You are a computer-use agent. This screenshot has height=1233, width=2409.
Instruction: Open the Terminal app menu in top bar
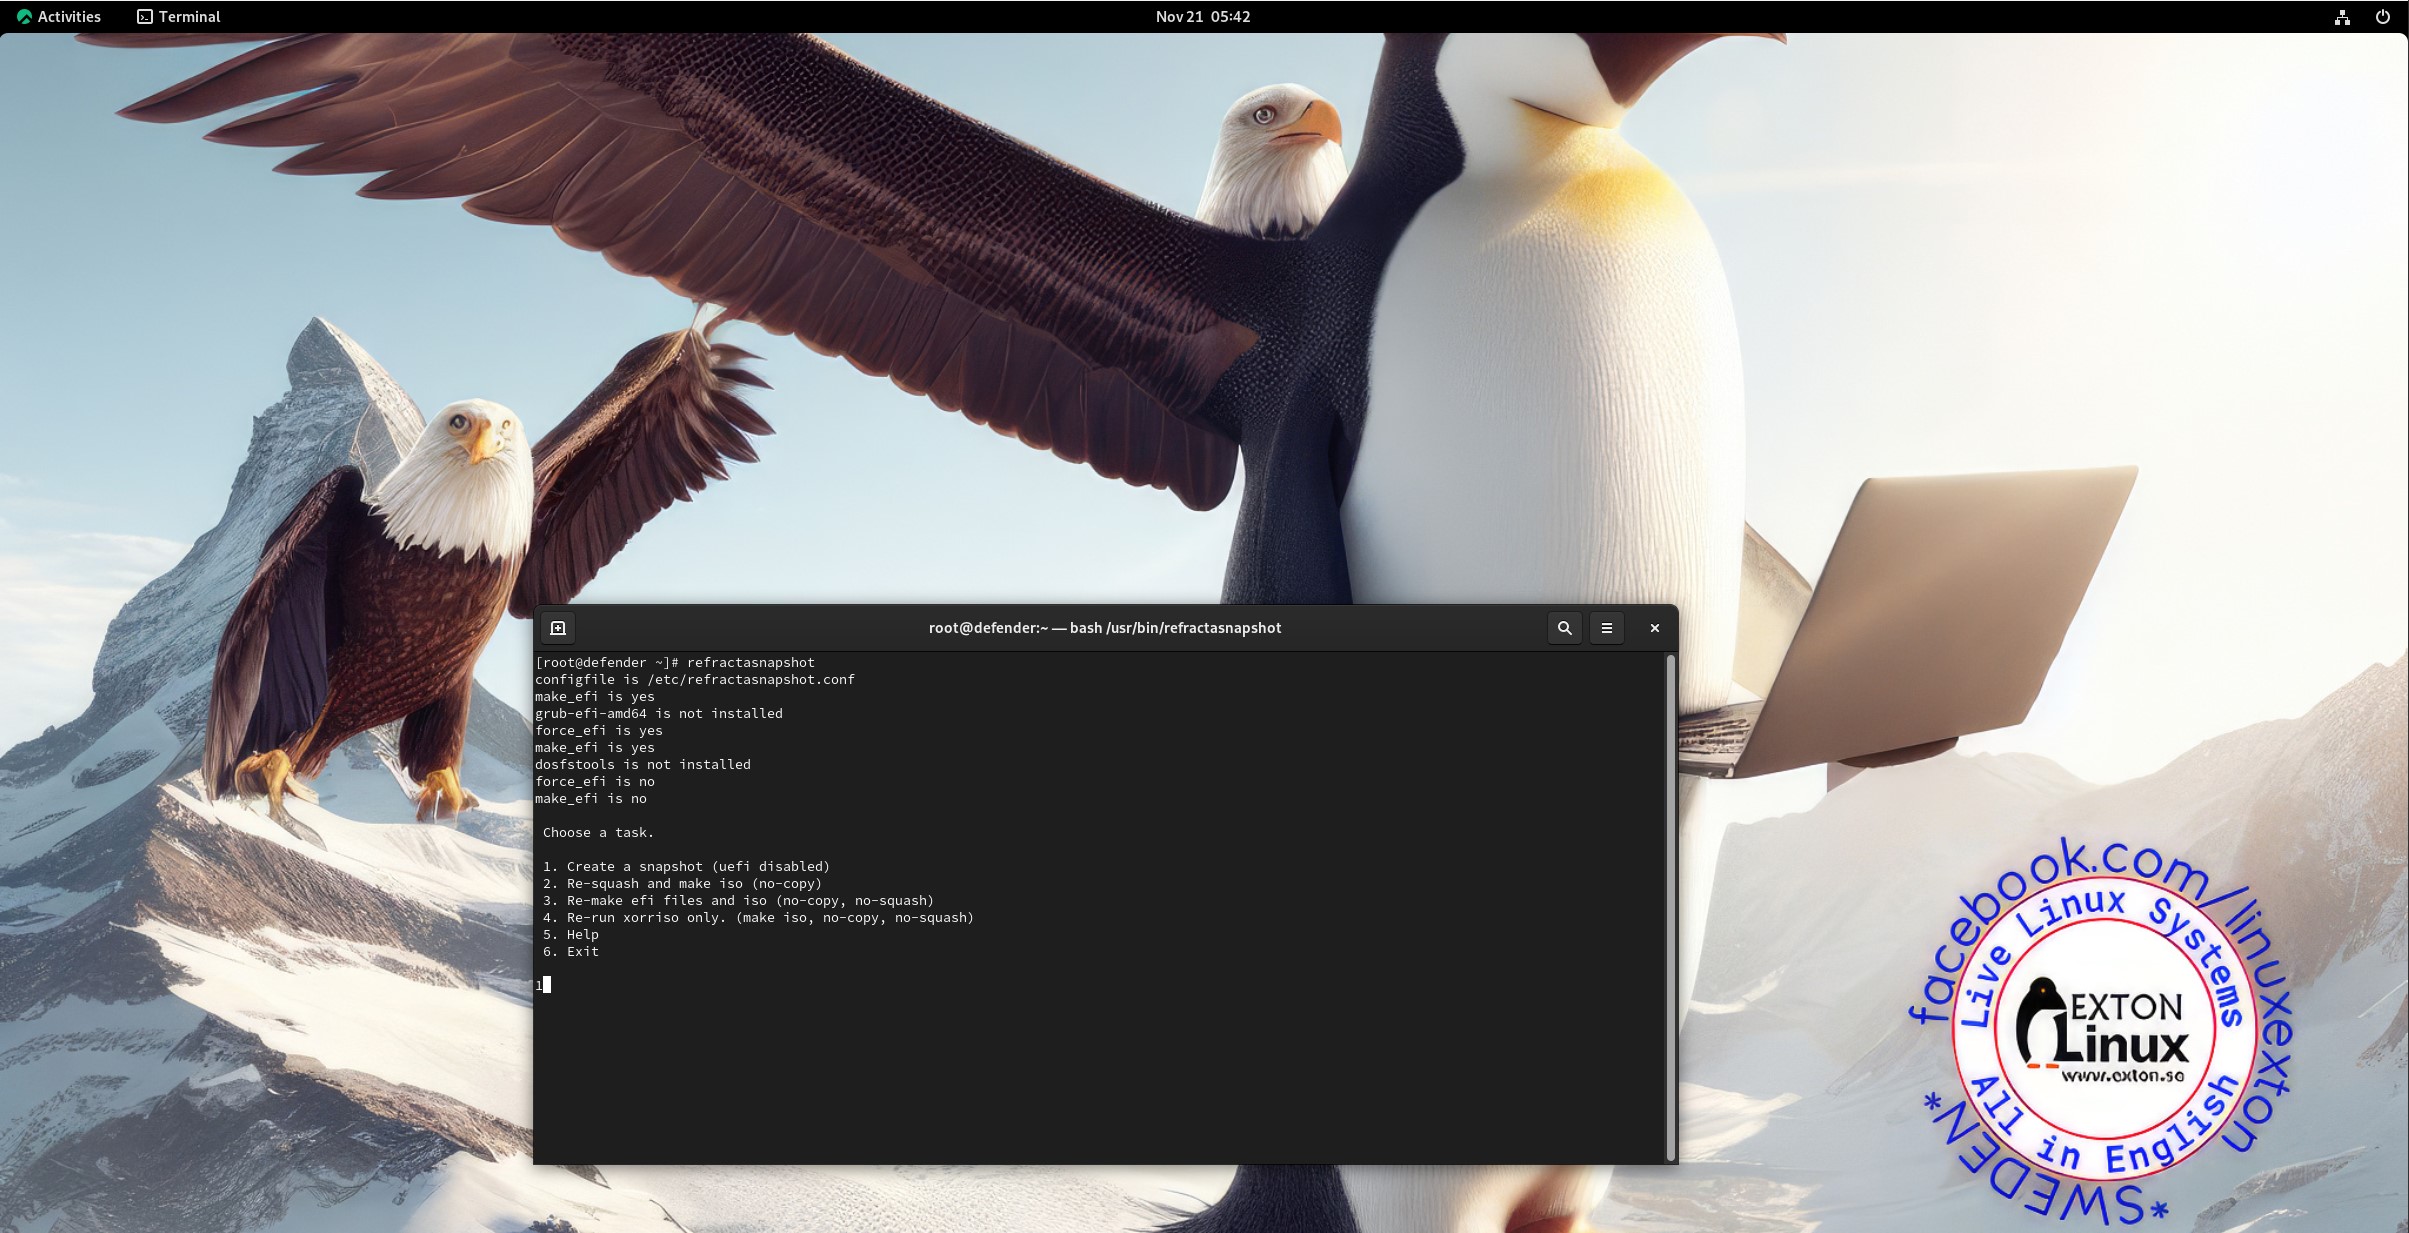(178, 16)
